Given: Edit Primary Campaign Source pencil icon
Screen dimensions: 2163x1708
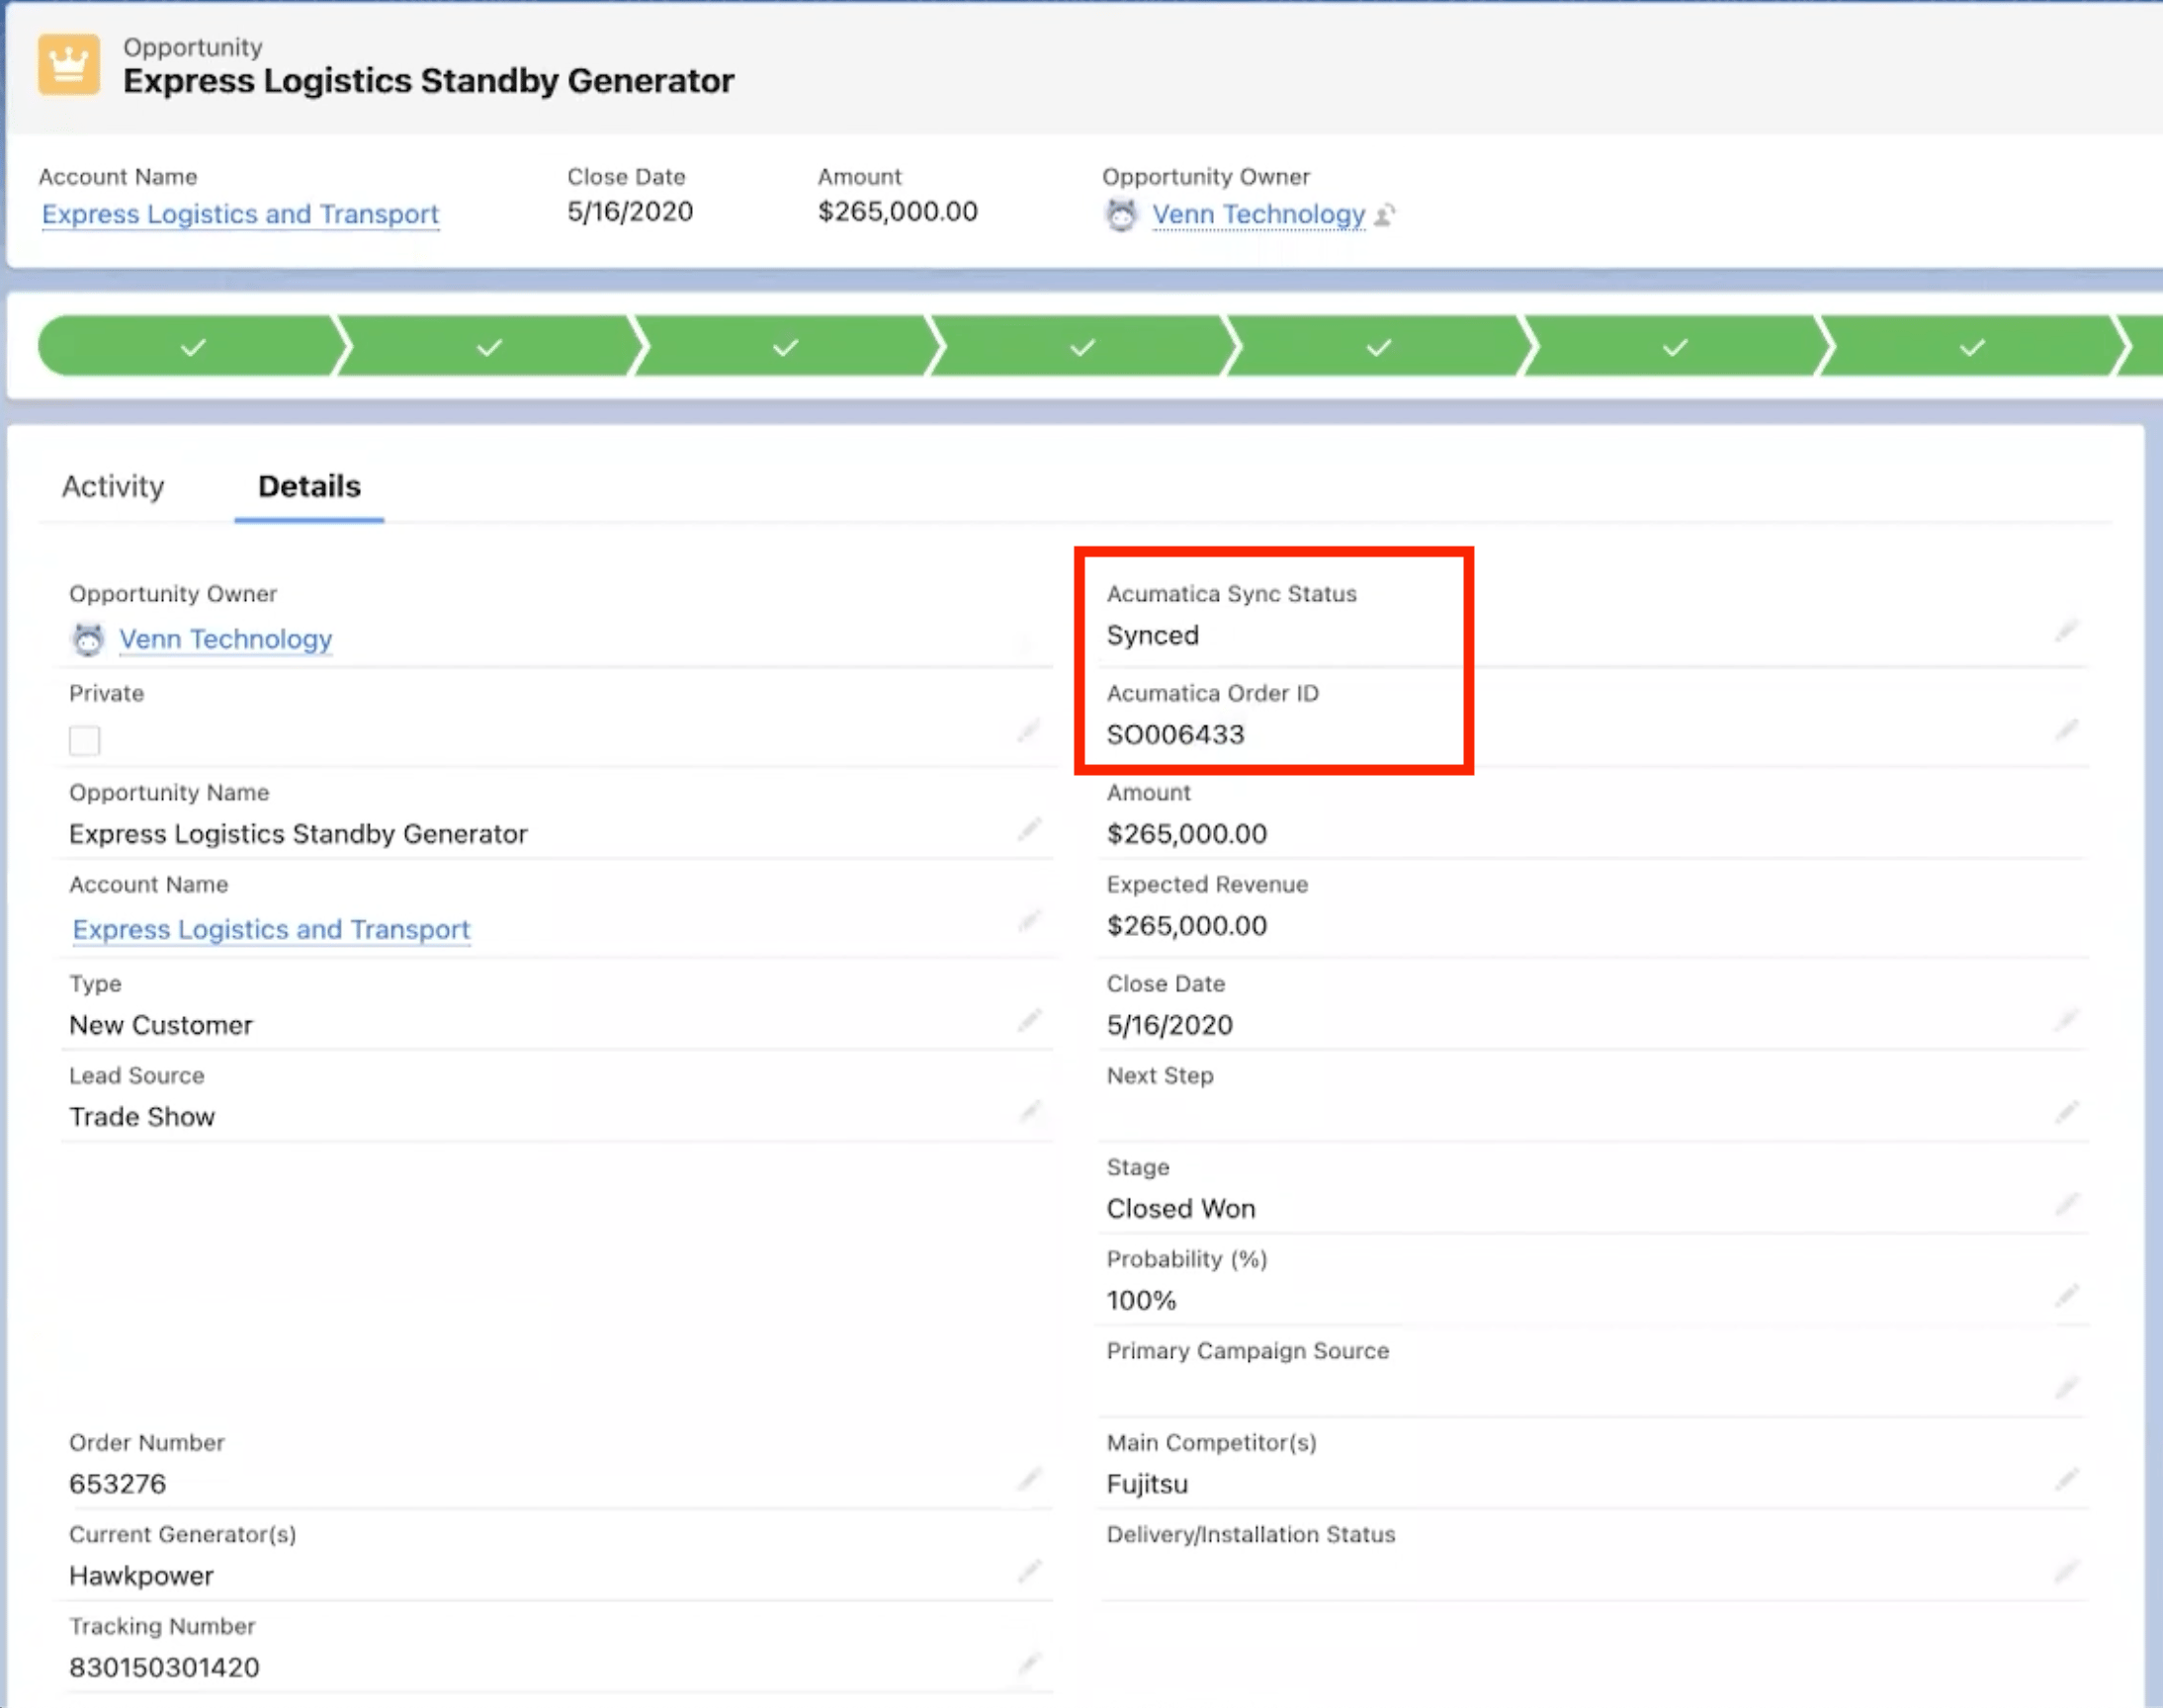Looking at the screenshot, I should point(2067,1388).
